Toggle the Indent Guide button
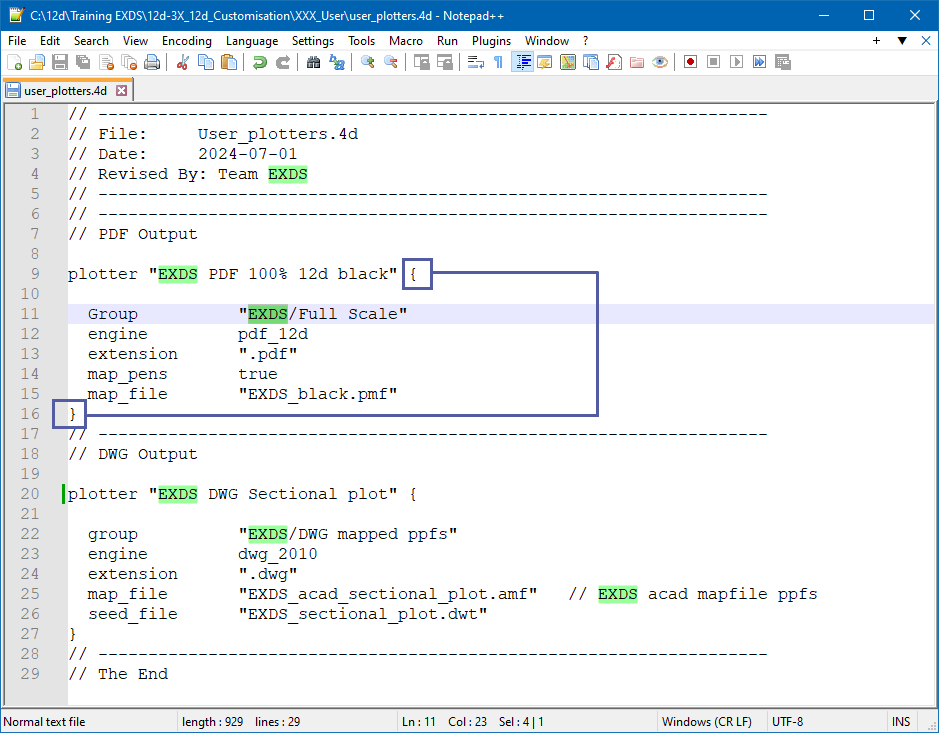The image size is (939, 733). pos(521,62)
